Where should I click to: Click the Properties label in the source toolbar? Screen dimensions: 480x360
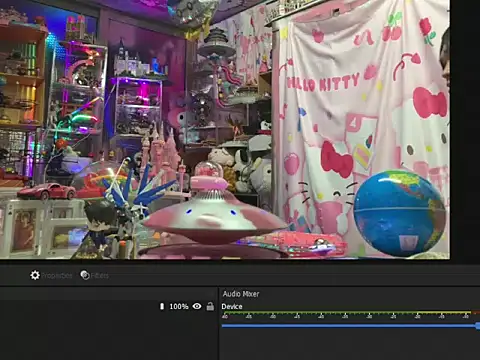click(x=57, y=276)
